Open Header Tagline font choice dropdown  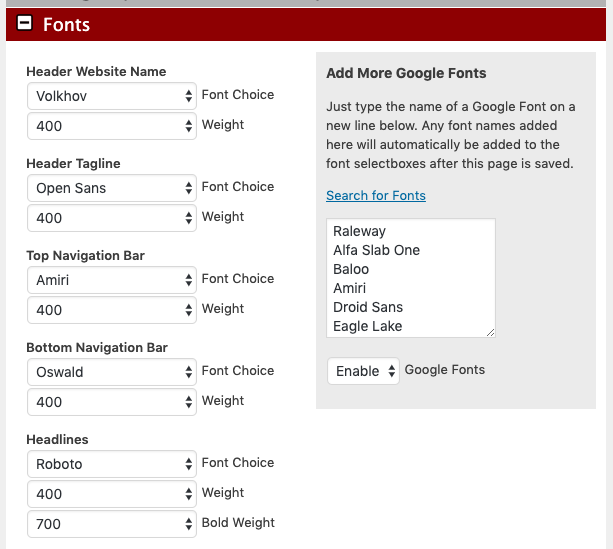[x=112, y=188]
